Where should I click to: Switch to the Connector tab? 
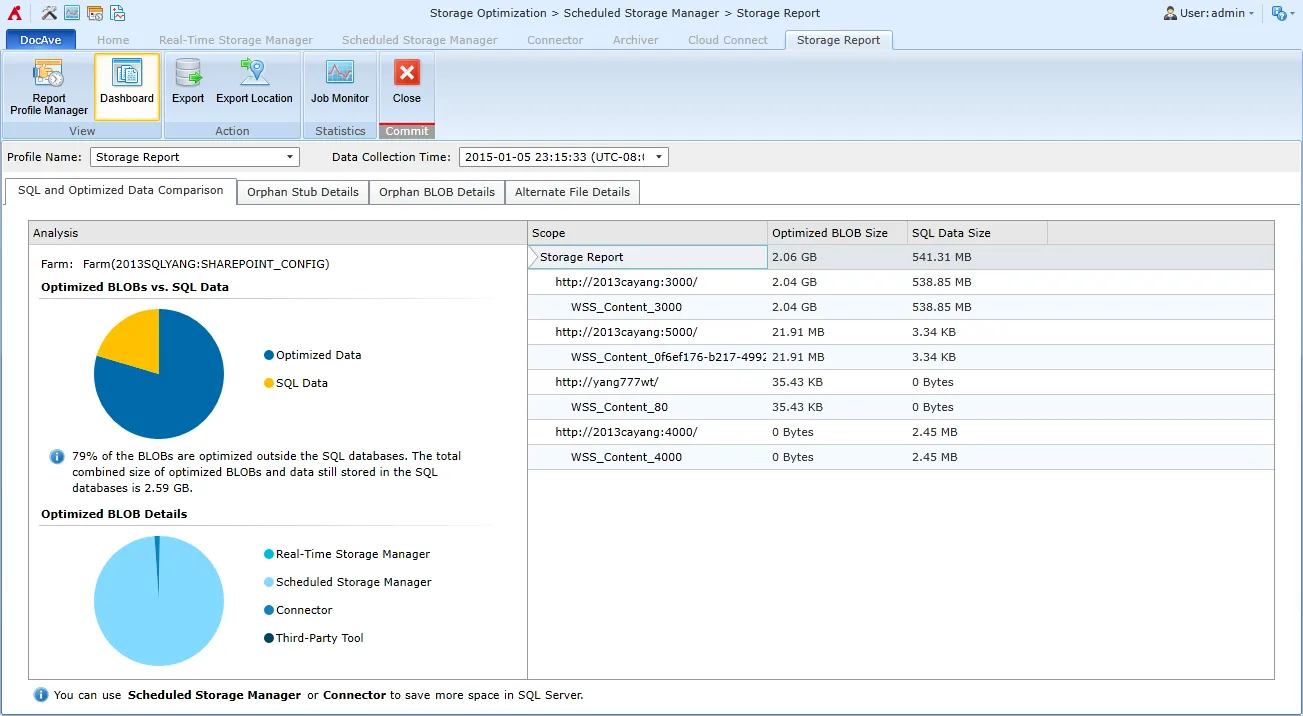[x=555, y=40]
